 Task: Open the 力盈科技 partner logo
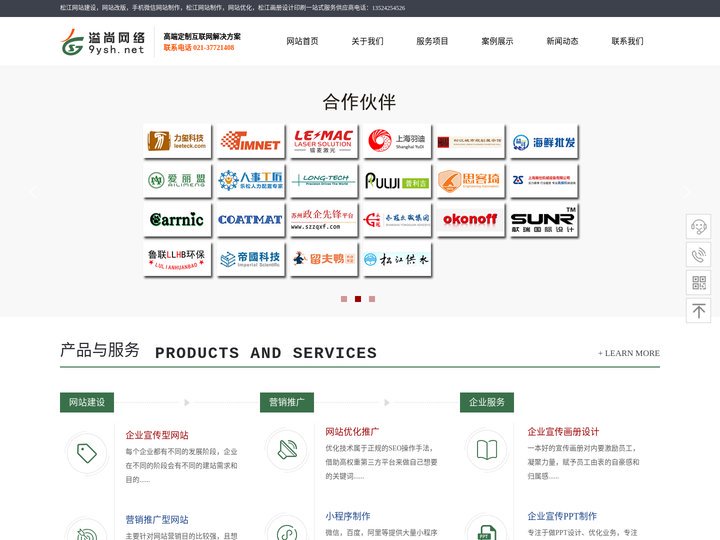click(x=177, y=141)
